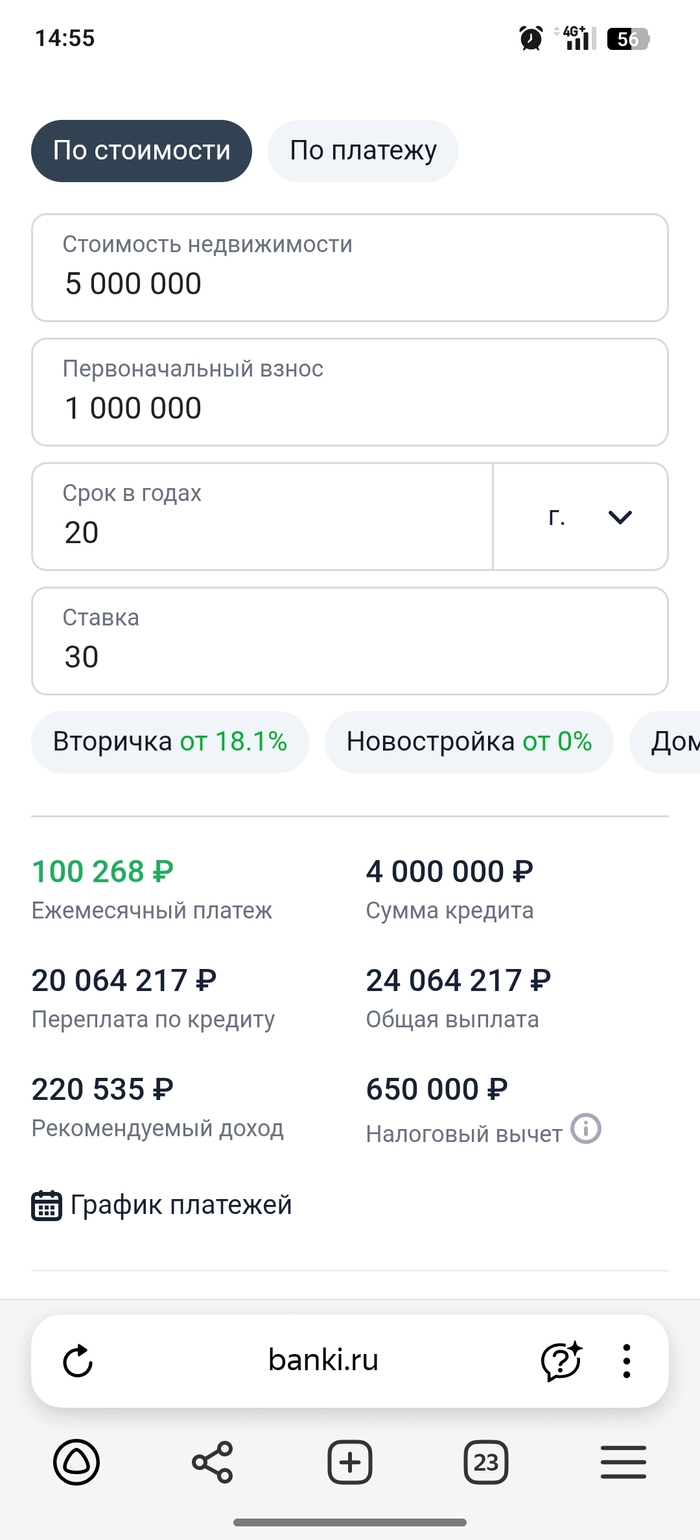The width and height of the screenshot is (700, 1540).
Task: Tap the neuro chat question icon
Action: 561,1361
